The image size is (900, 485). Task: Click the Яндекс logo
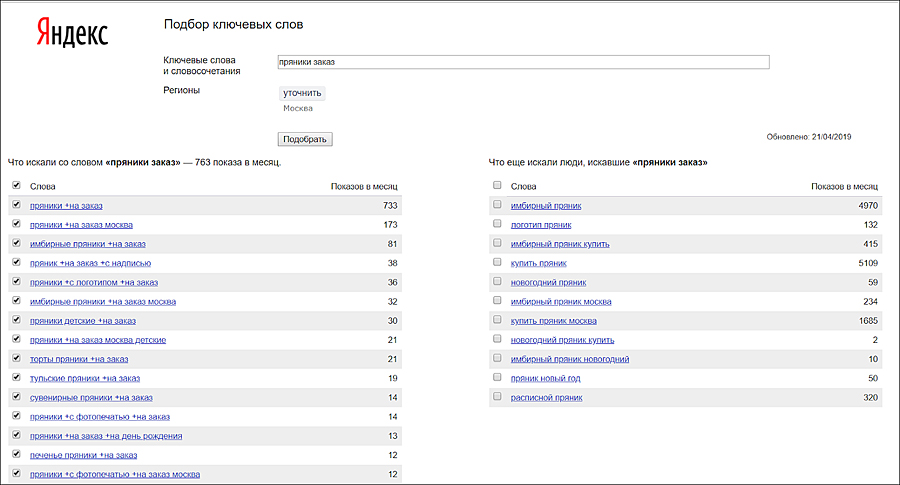[x=73, y=33]
